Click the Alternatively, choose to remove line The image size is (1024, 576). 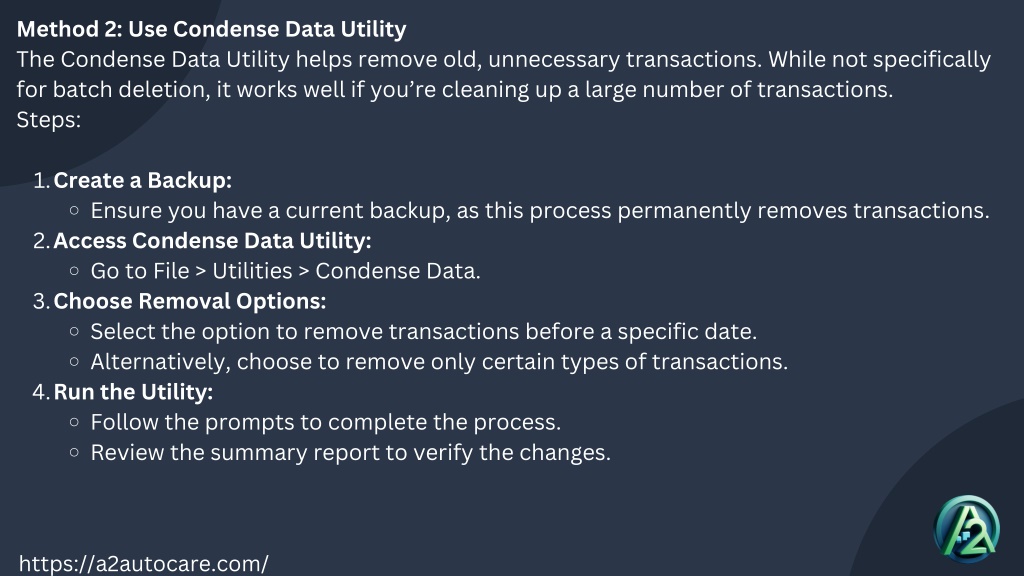(440, 362)
